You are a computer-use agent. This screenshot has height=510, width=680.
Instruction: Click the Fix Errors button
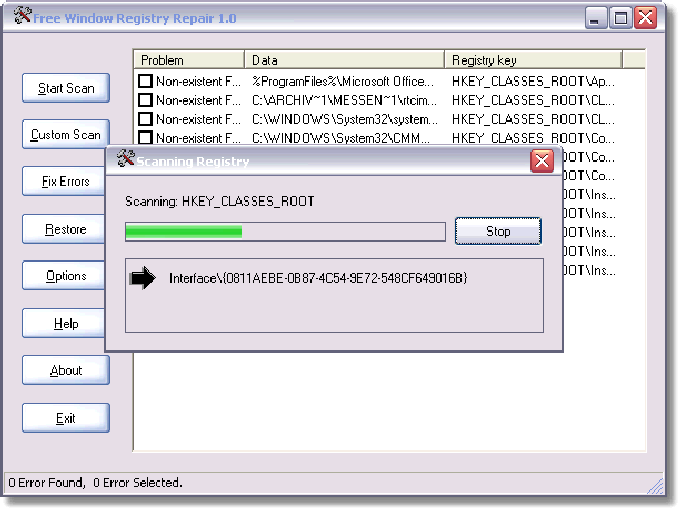pyautogui.click(x=64, y=181)
